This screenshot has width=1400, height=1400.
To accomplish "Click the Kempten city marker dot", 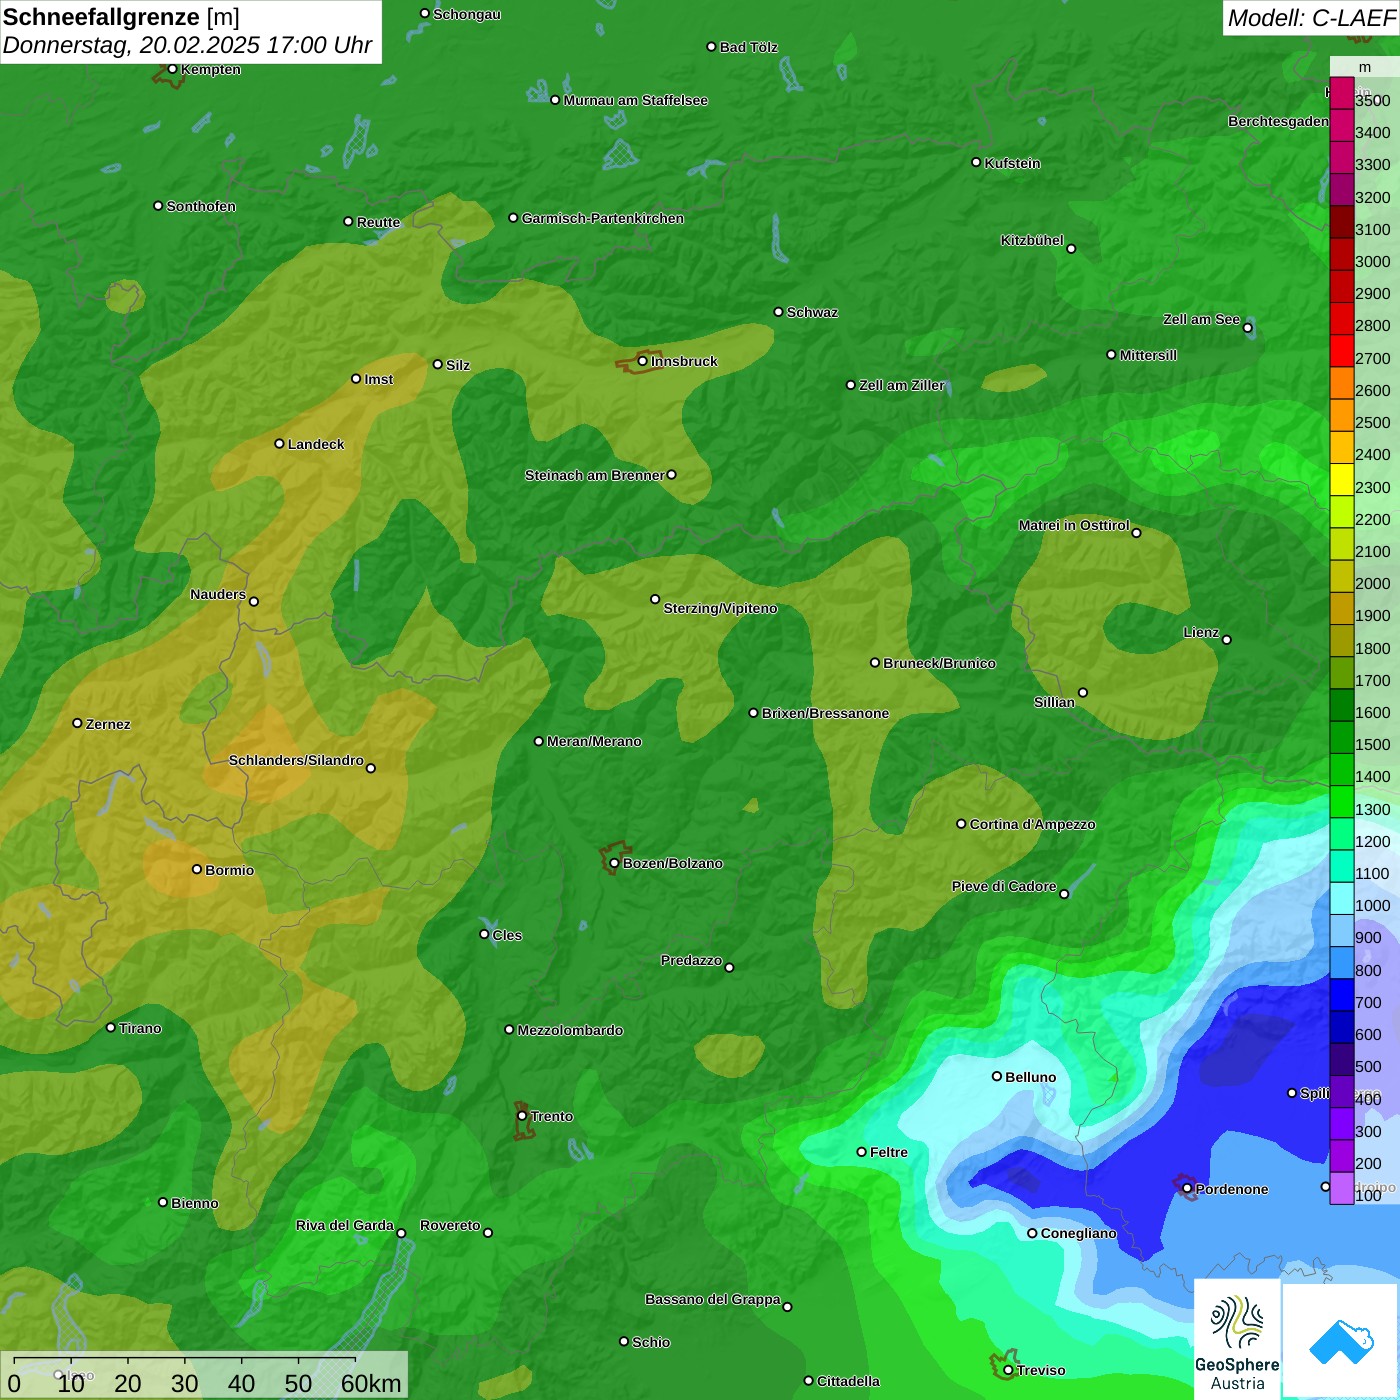I will tap(173, 69).
